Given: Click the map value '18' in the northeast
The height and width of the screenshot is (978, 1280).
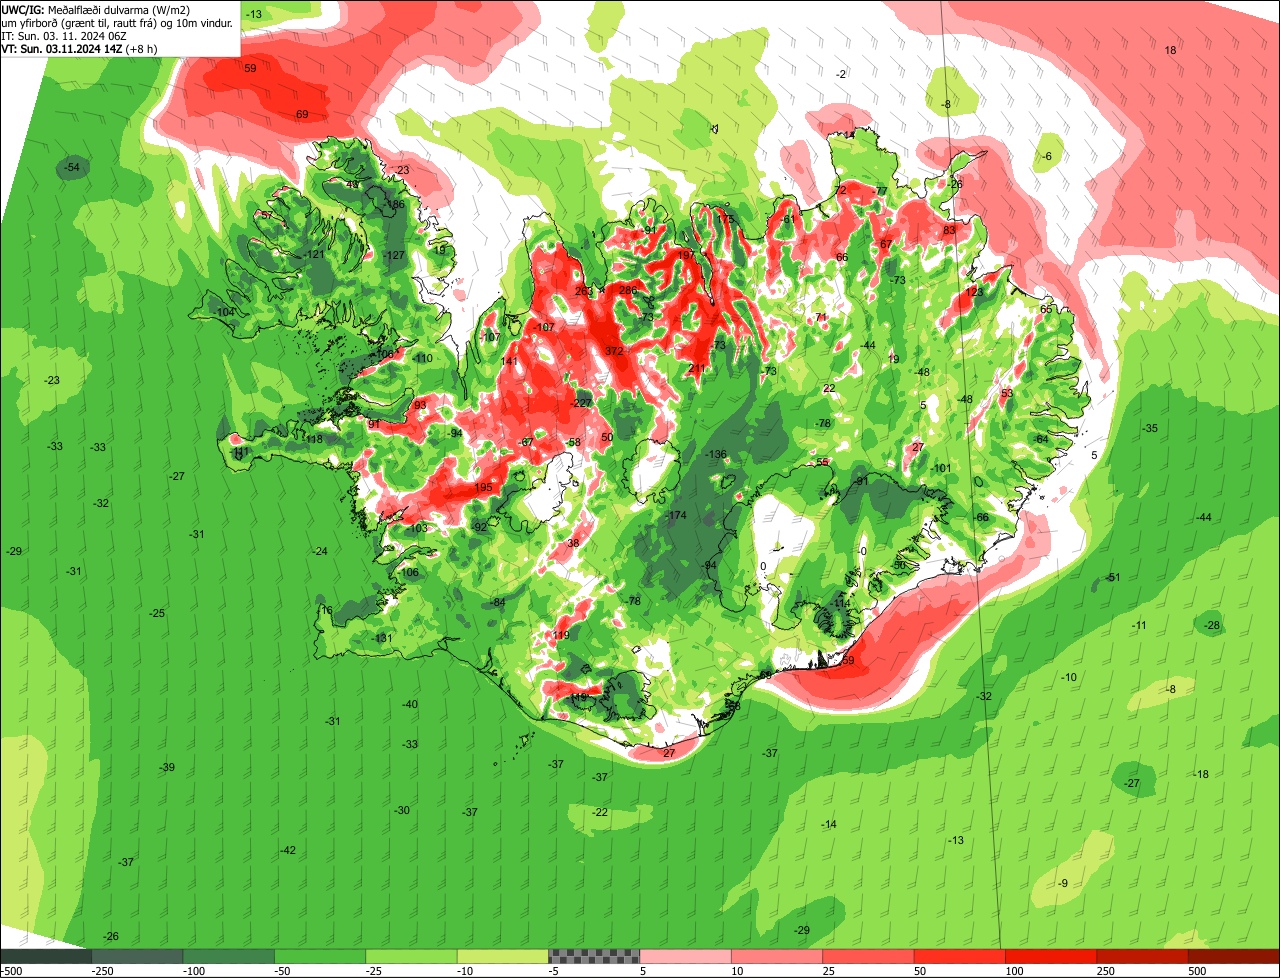Looking at the screenshot, I should point(1171,50).
